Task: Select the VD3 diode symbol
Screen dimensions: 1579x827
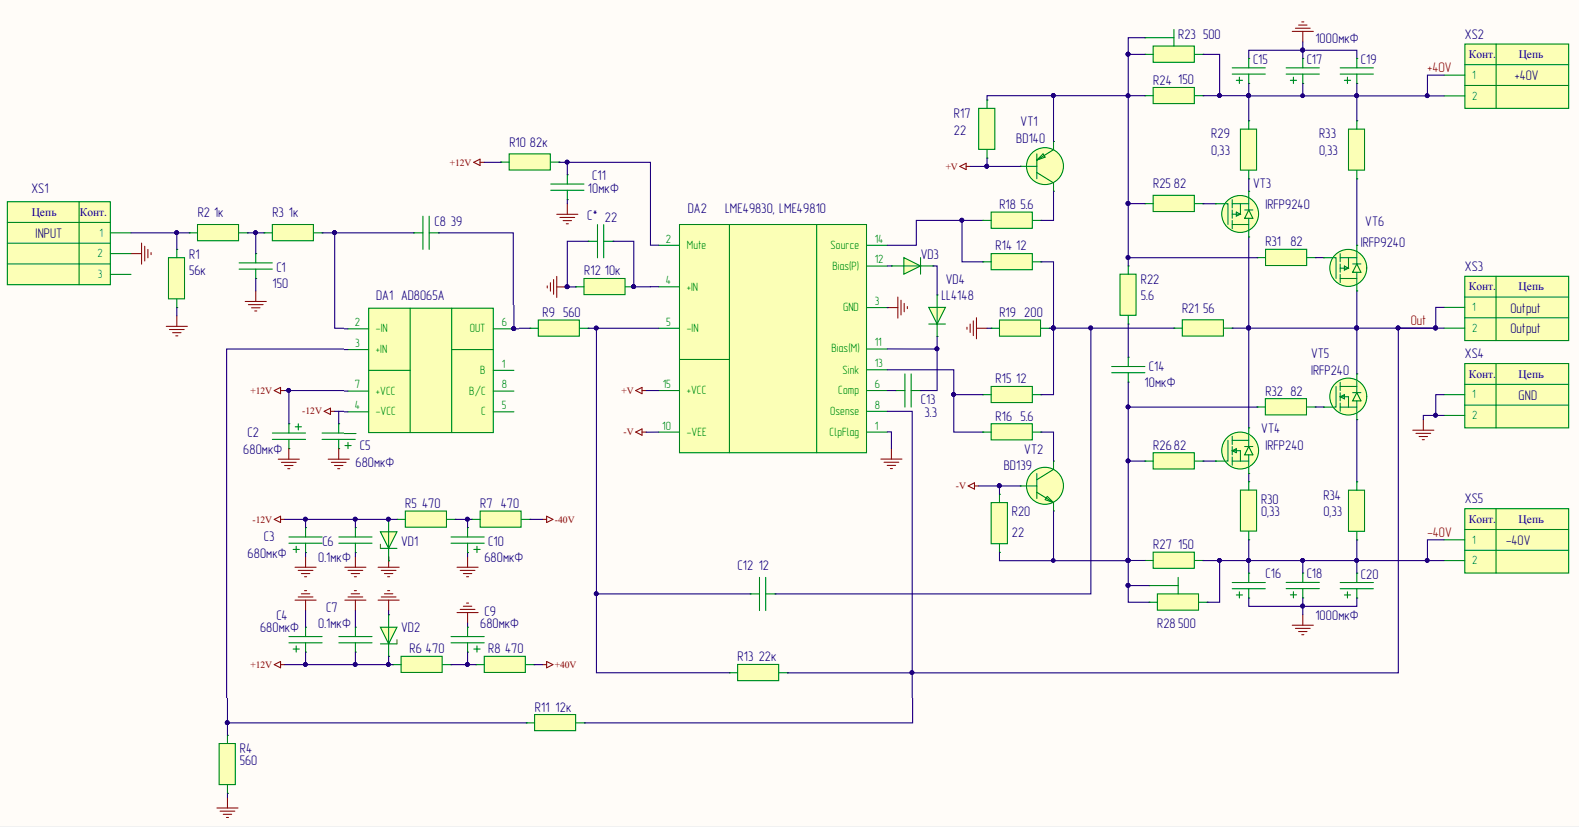Action: pyautogui.click(x=912, y=266)
